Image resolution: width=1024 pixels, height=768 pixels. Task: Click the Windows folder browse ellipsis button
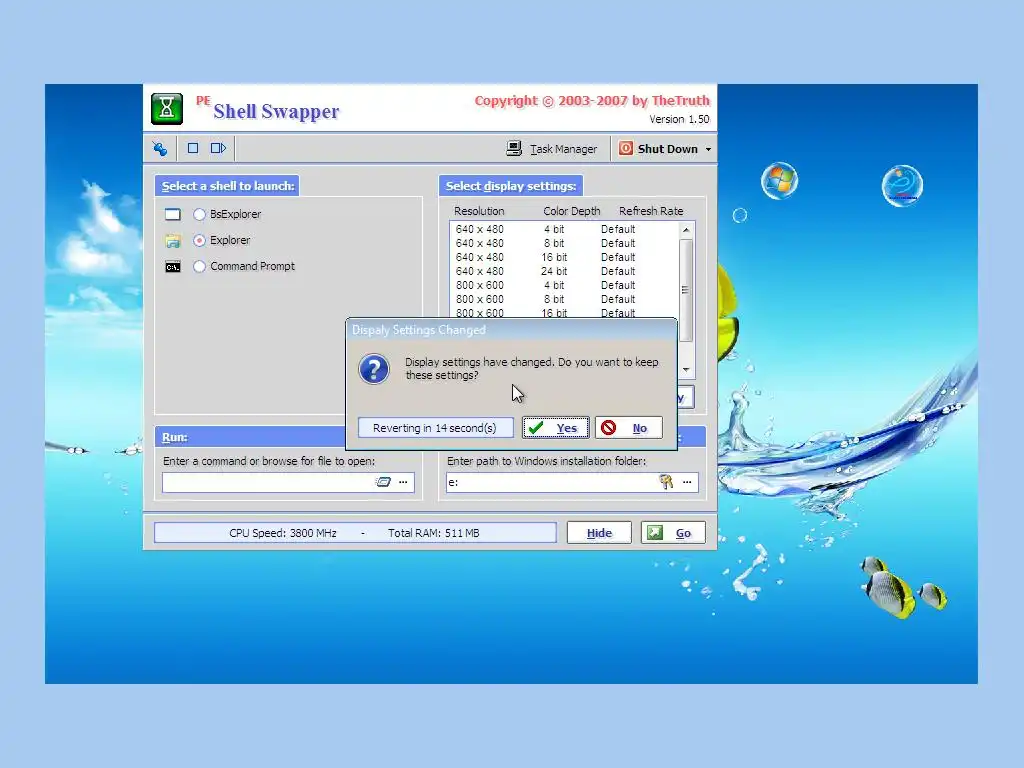coord(687,482)
